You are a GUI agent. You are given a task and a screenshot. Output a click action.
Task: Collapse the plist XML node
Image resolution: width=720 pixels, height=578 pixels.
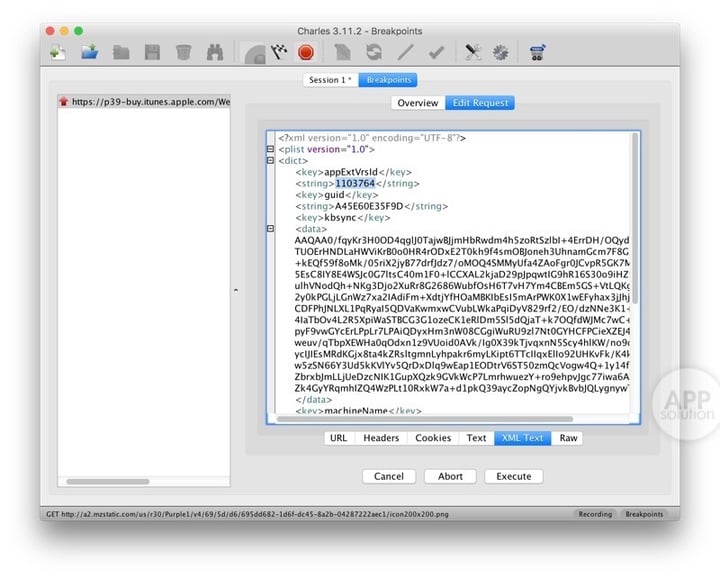(x=270, y=149)
